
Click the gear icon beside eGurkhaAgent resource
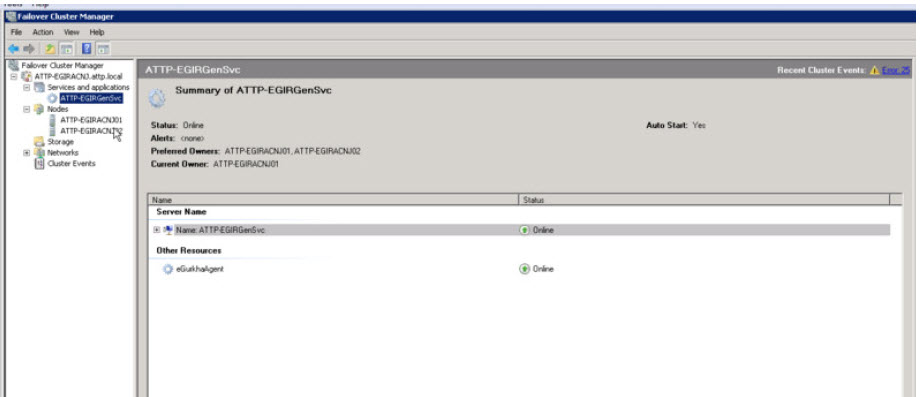168,269
